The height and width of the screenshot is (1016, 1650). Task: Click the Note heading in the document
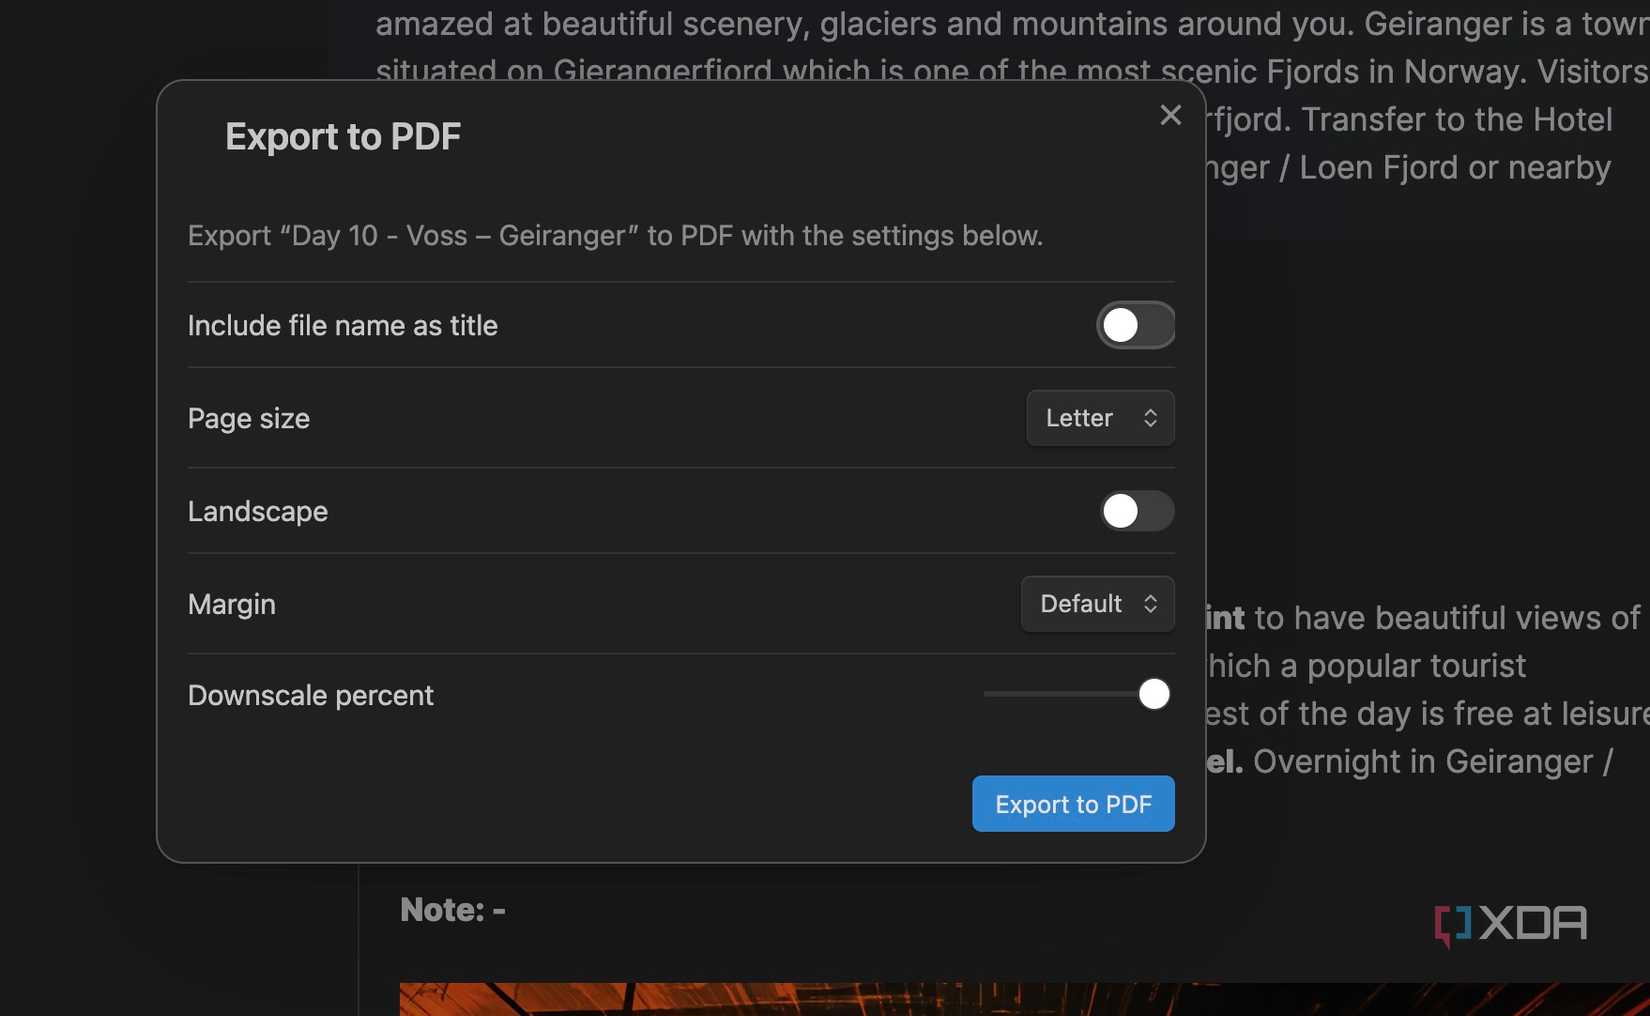[x=452, y=910]
